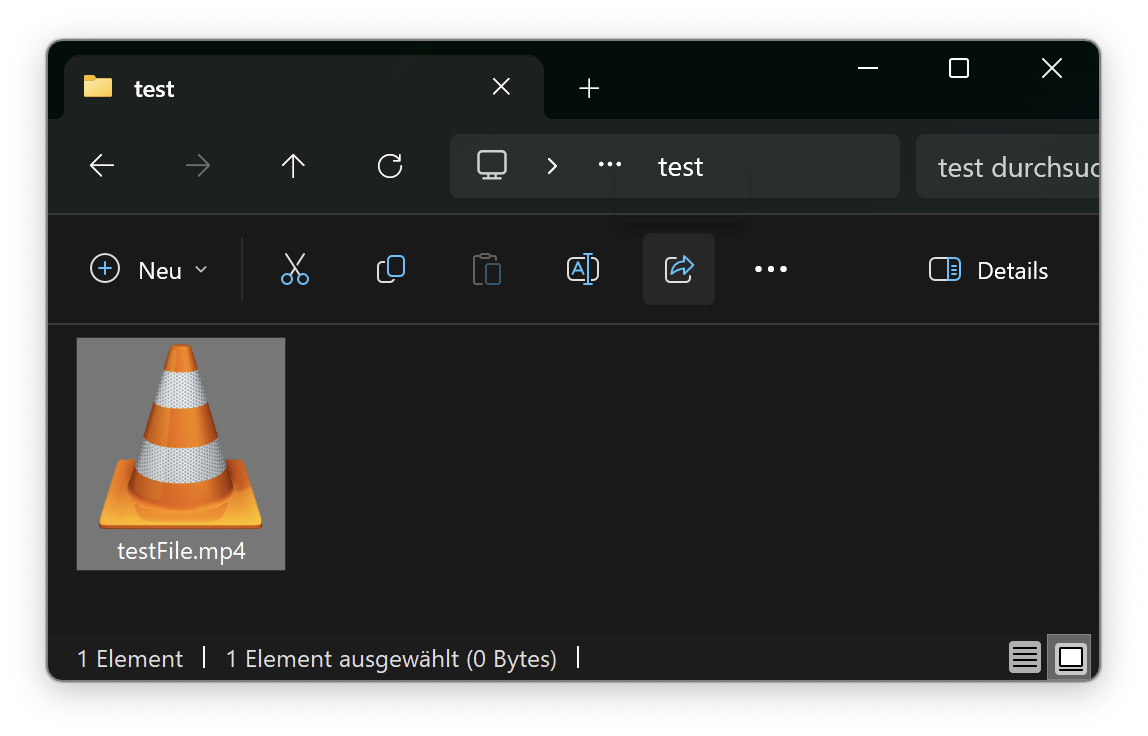
Task: Add a new Explorer tab
Action: (x=589, y=88)
